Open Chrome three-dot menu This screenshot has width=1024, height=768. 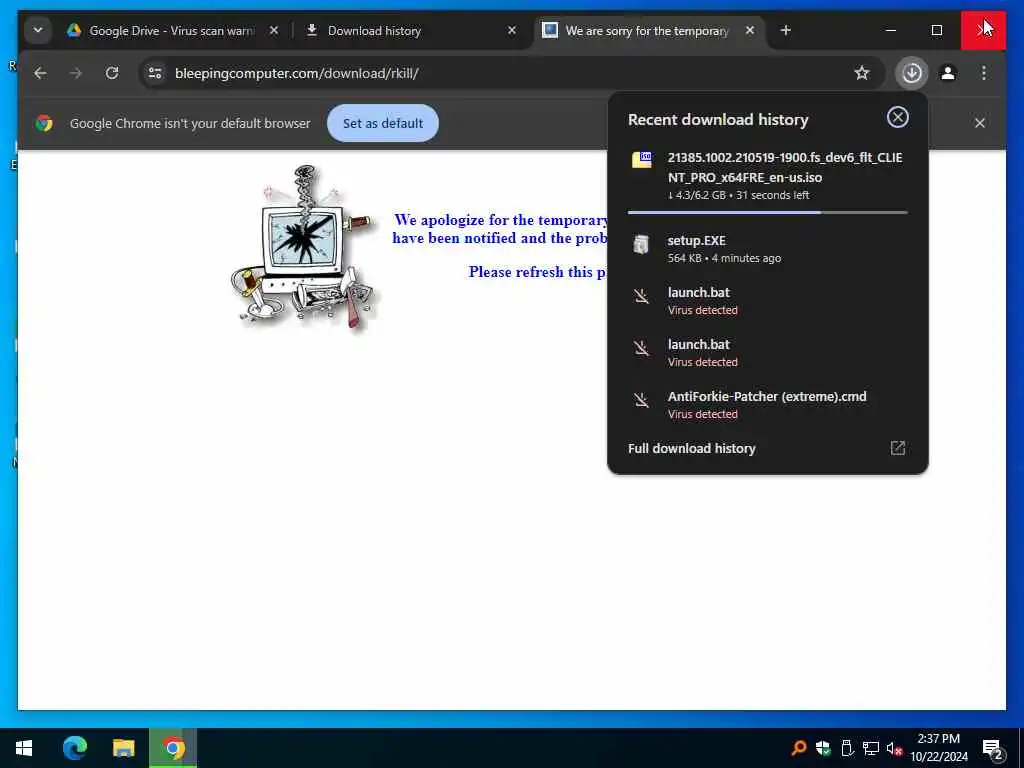tap(984, 73)
